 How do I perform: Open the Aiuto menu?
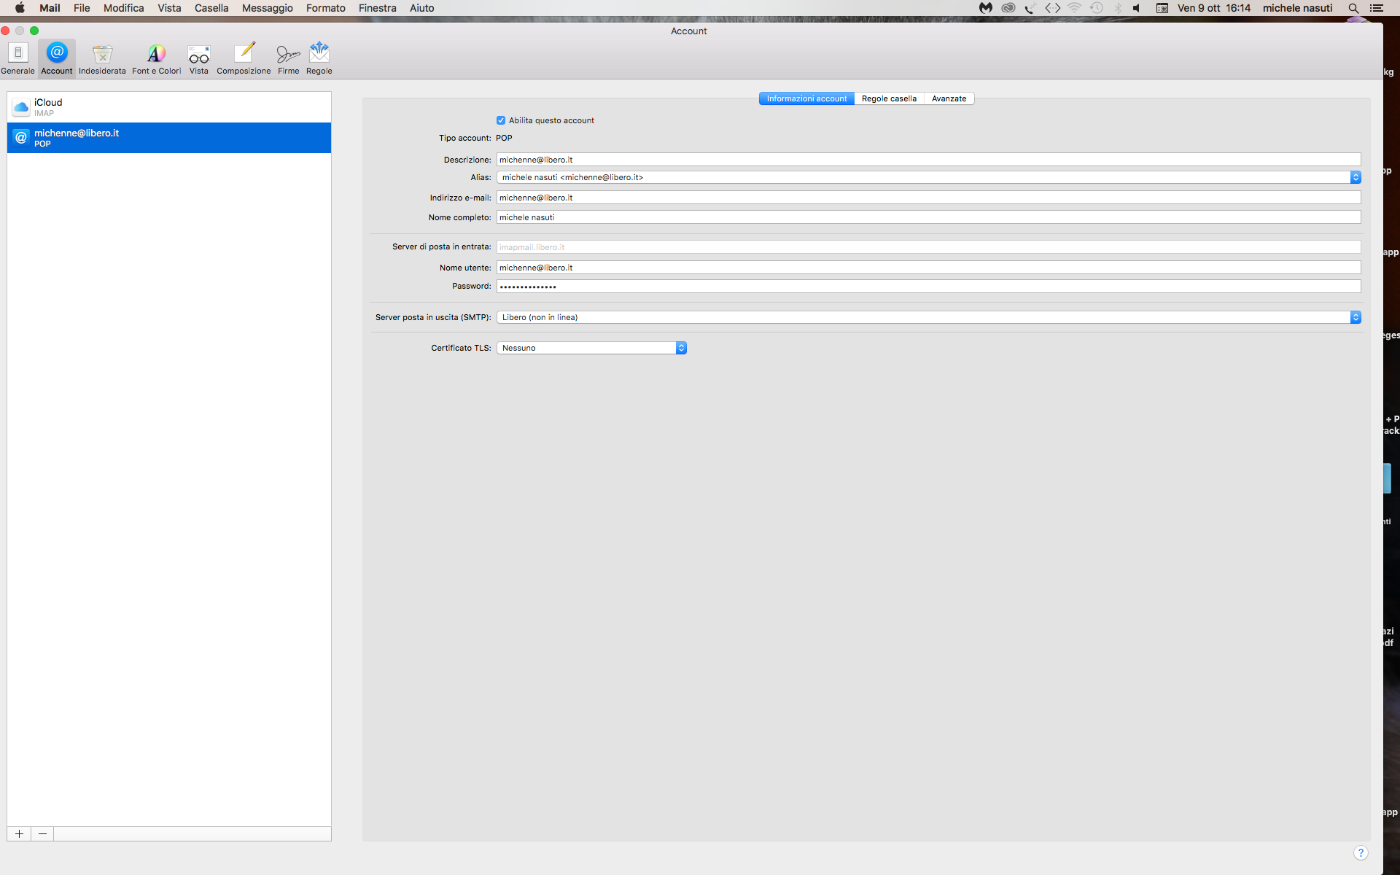(x=422, y=8)
